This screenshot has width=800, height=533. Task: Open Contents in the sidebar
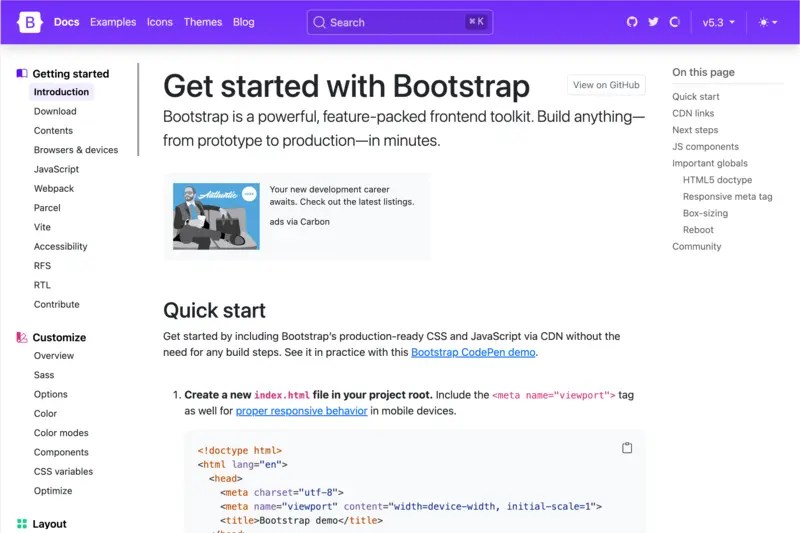pos(53,131)
